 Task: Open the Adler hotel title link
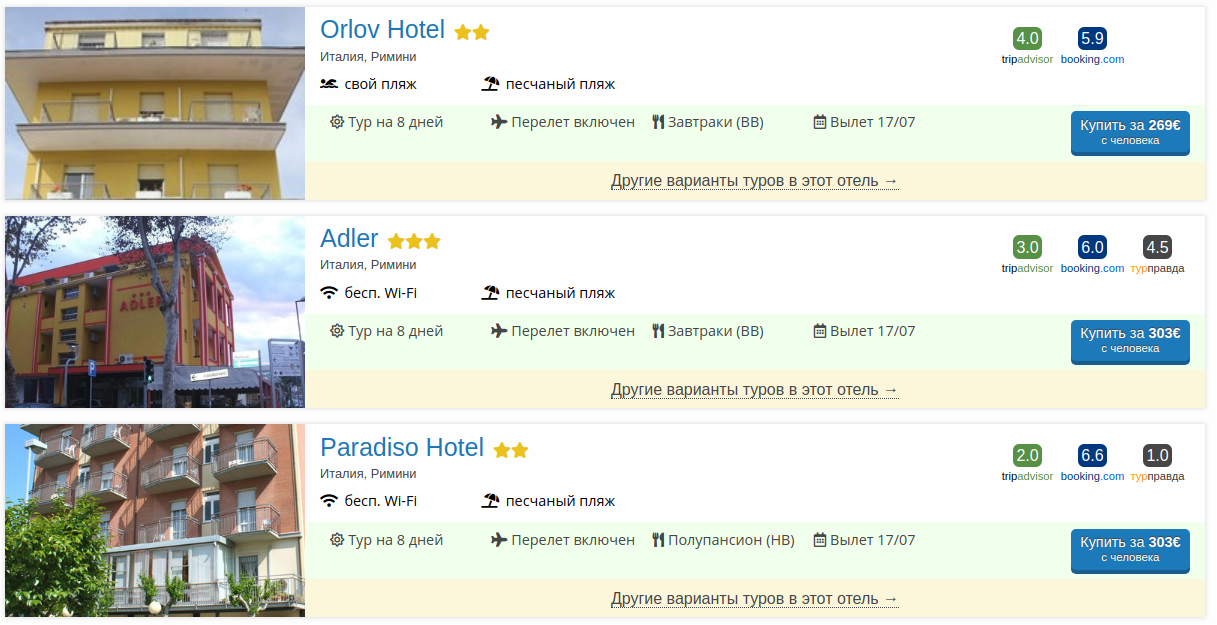coord(349,238)
